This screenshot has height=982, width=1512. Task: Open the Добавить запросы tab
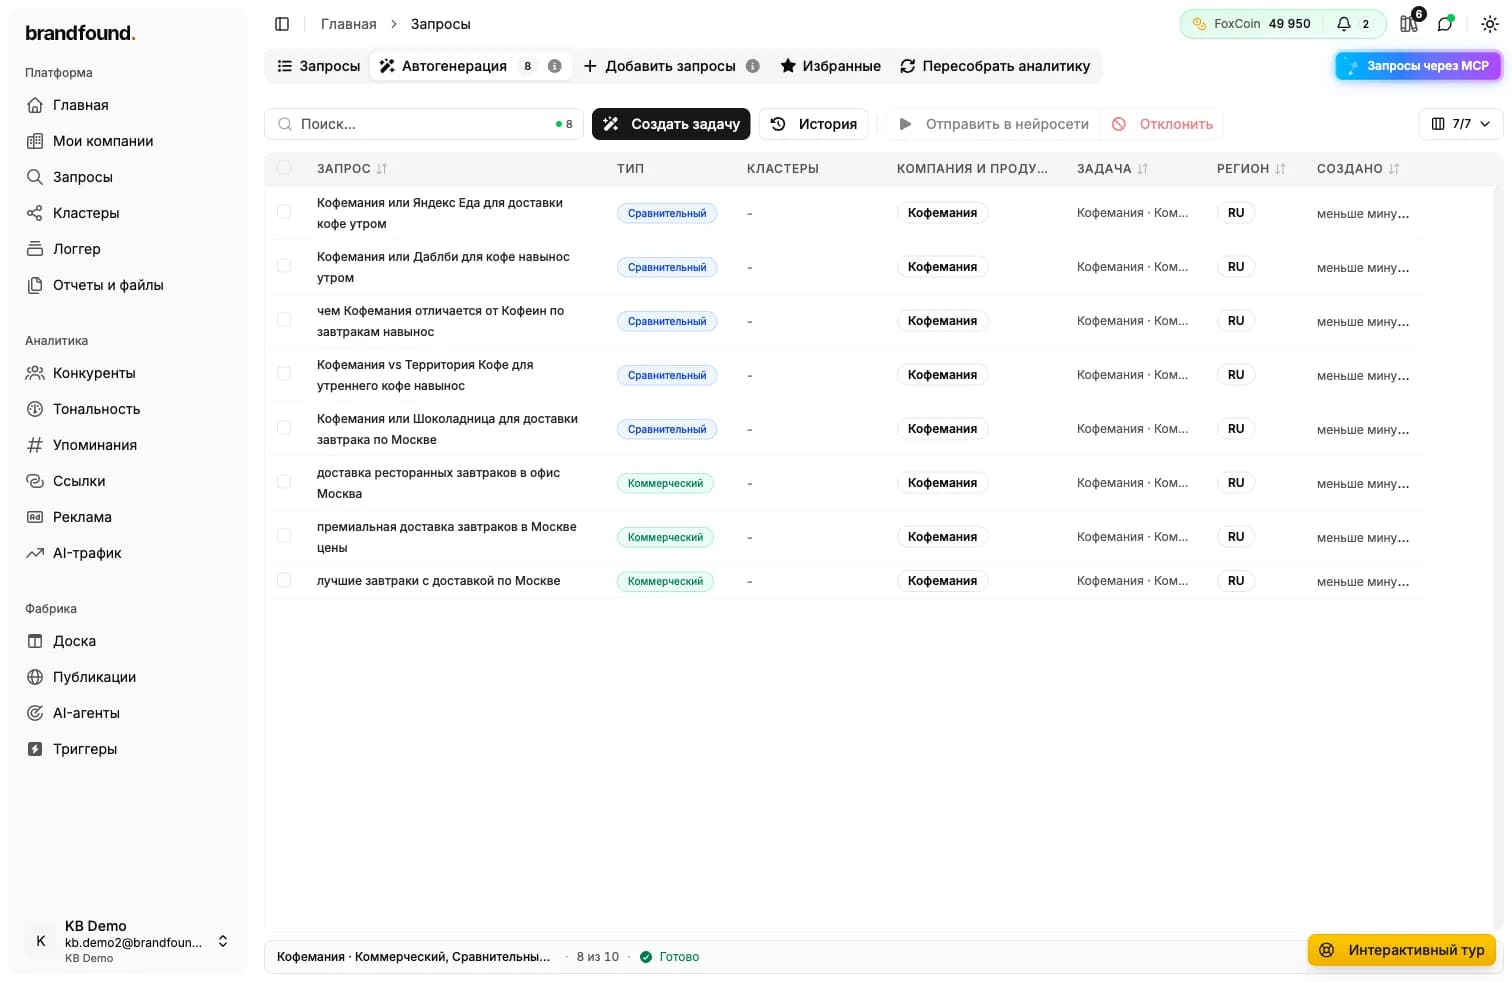point(671,66)
